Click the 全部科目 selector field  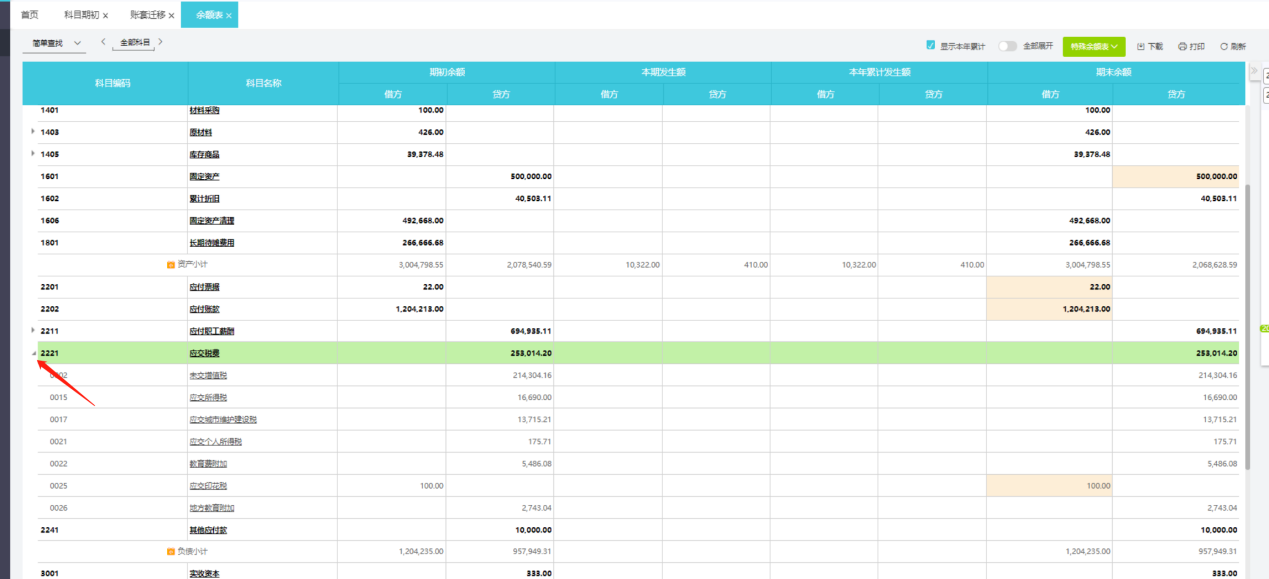(x=134, y=43)
